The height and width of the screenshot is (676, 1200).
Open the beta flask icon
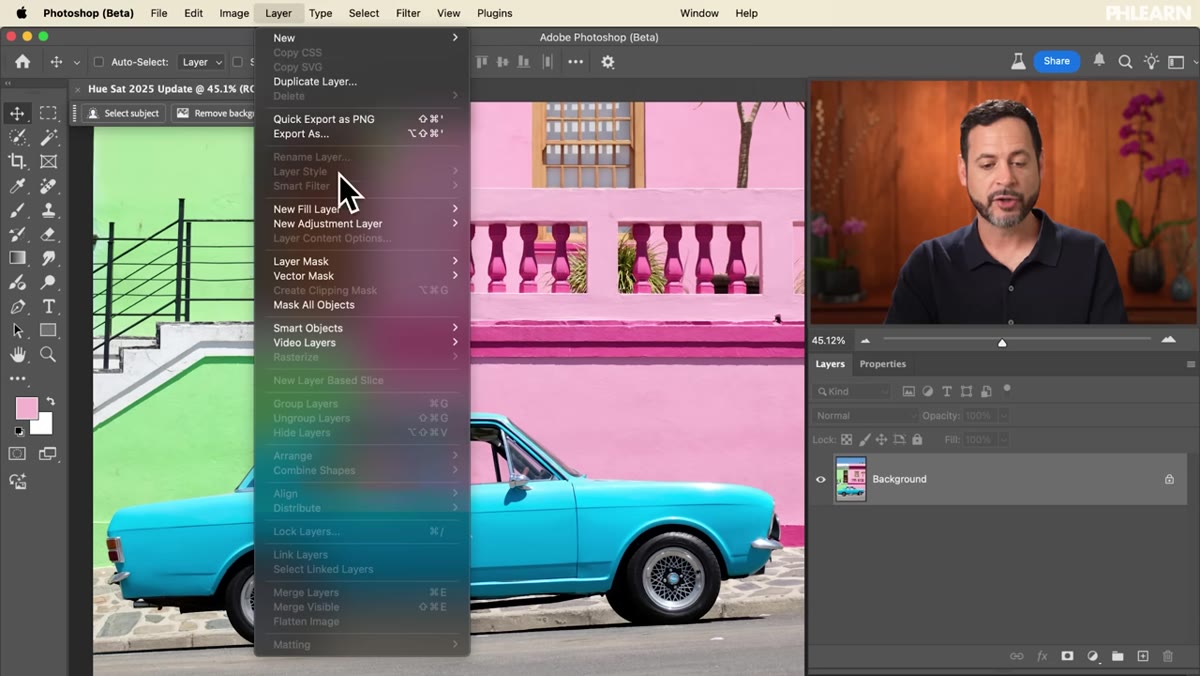click(x=1018, y=61)
